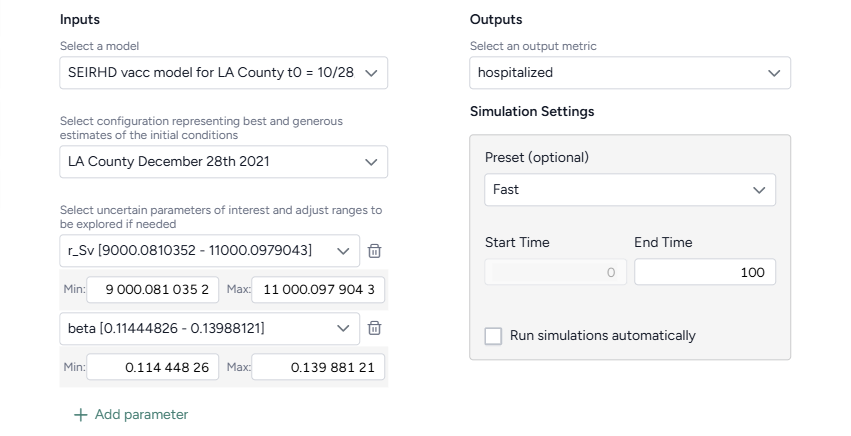Click the plus icon beside Add parameter

81,414
